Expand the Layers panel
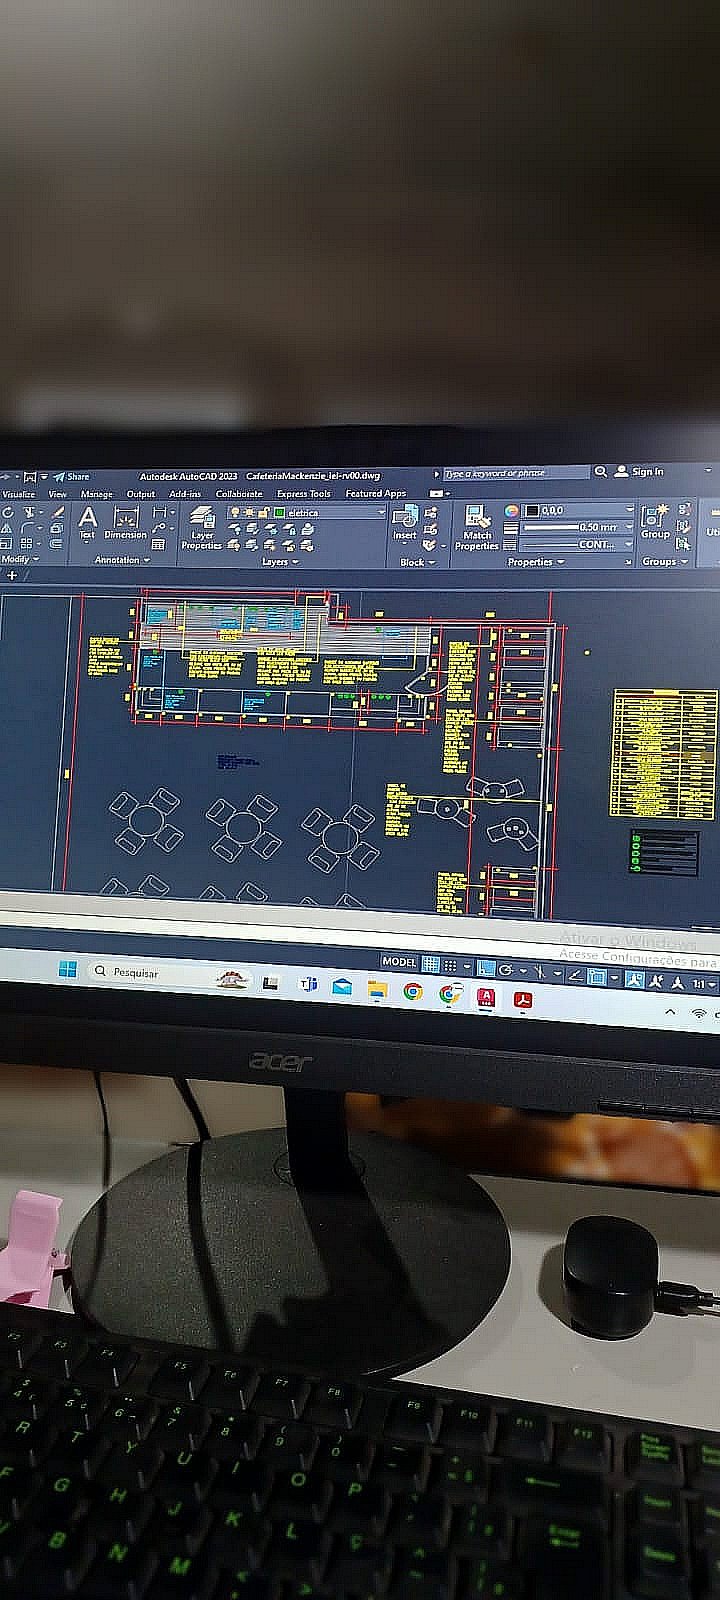 [280, 562]
